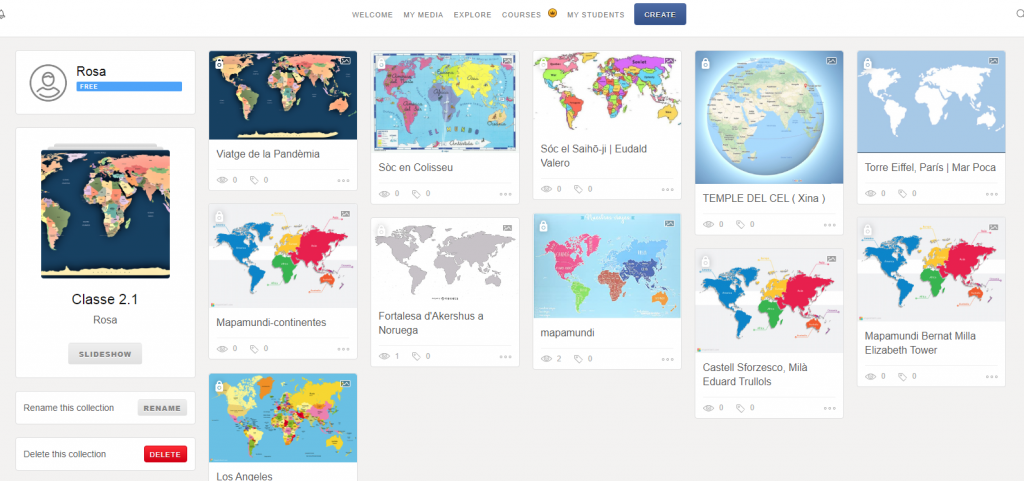Click lock icon on TEMPLE DEL CEL card
Screen dimensions: 1024x481
[706, 63]
